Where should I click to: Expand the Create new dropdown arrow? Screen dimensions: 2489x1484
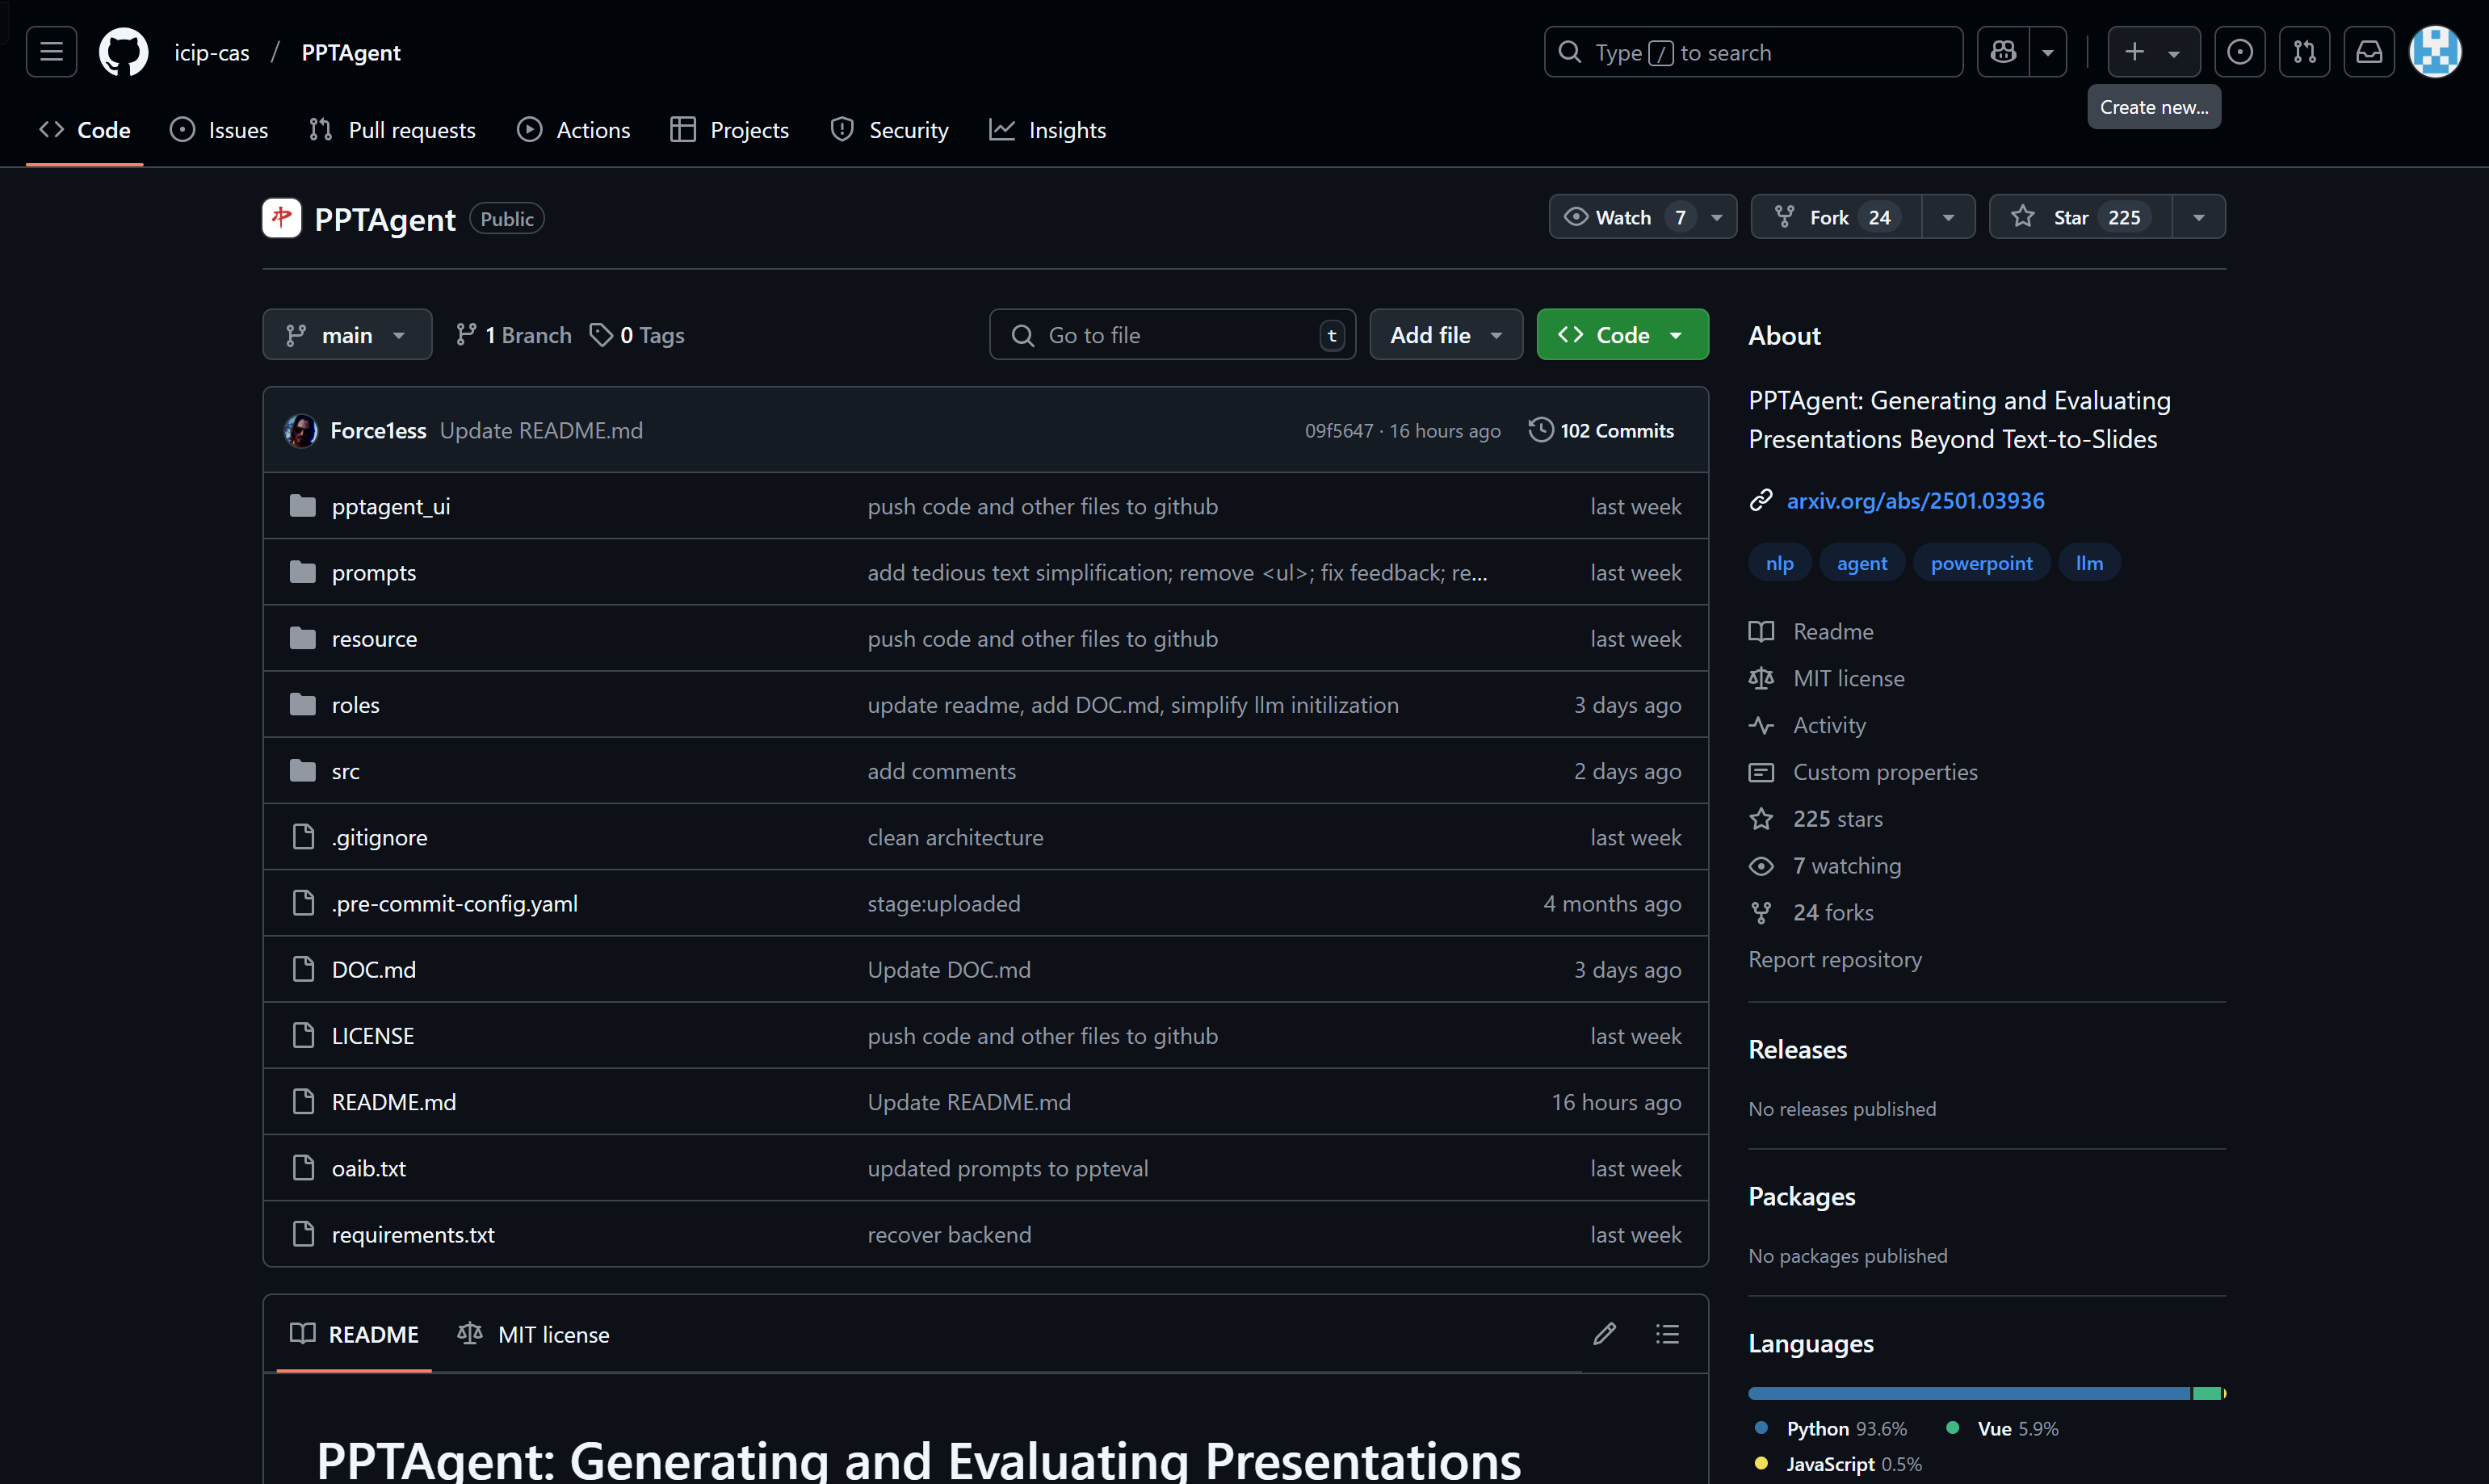[x=2174, y=53]
